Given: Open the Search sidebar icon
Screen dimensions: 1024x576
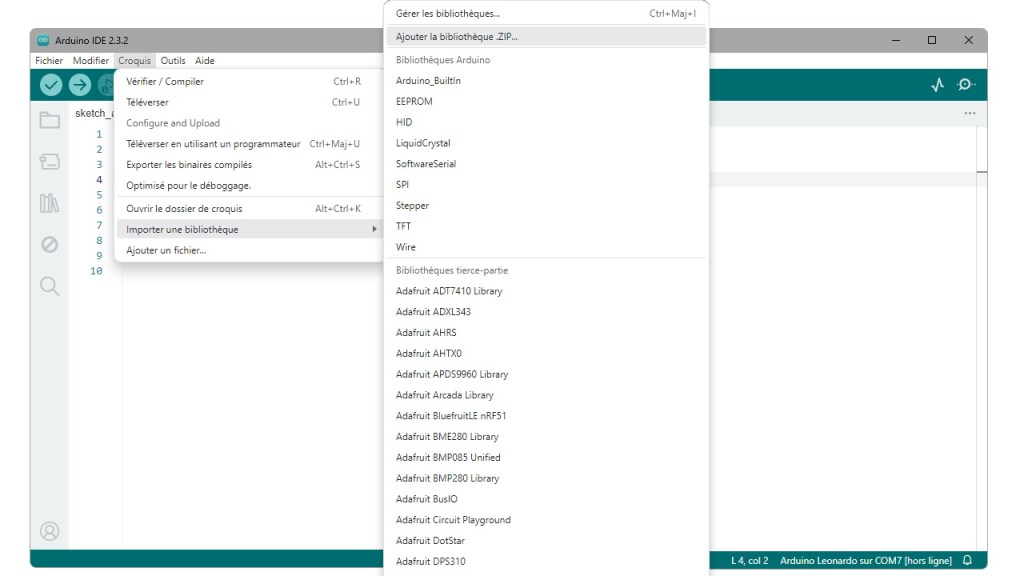Looking at the screenshot, I should (49, 287).
